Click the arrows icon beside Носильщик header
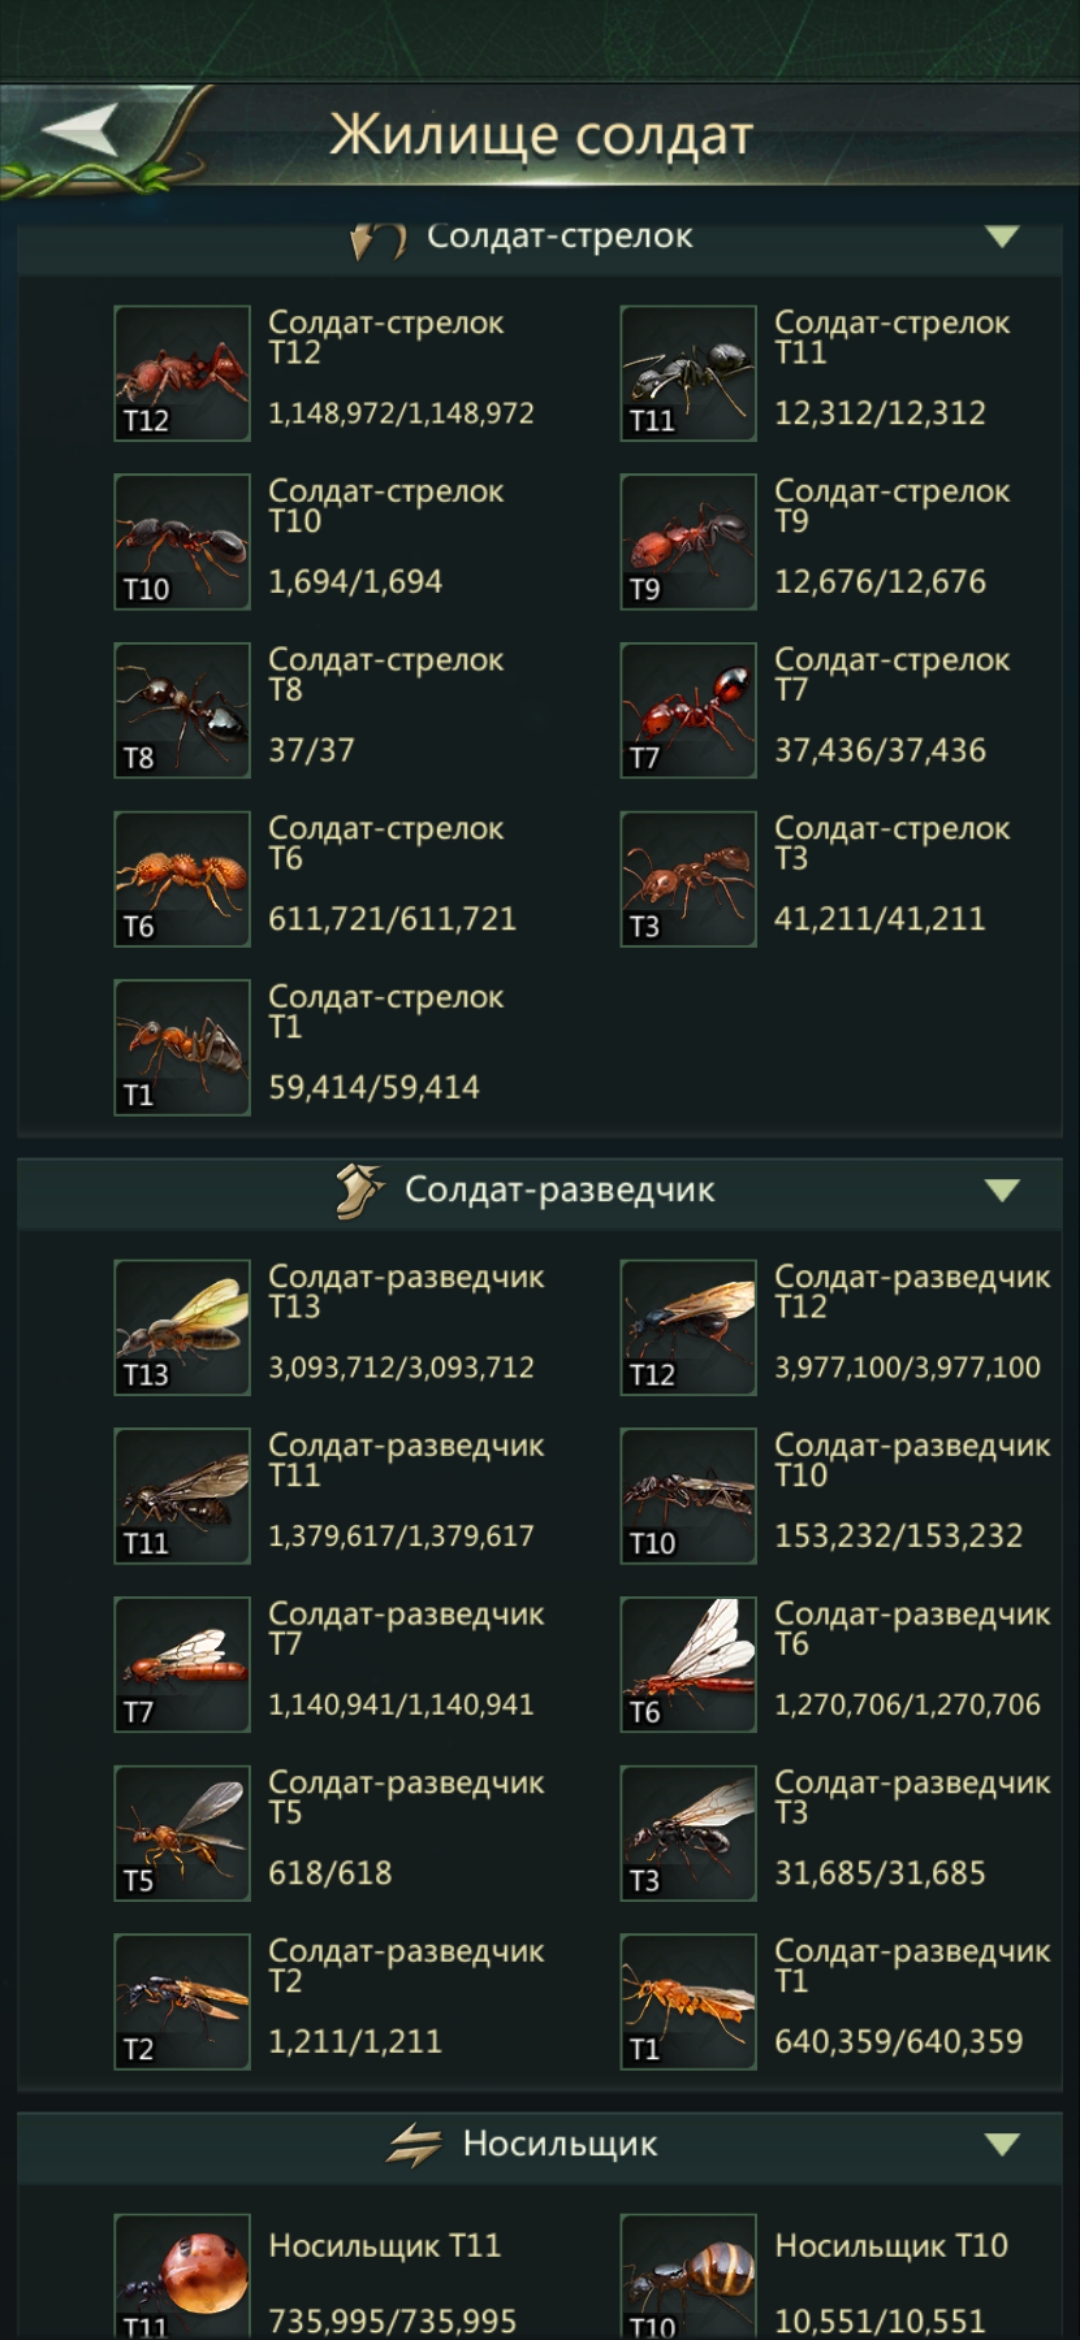 pyautogui.click(x=414, y=2145)
